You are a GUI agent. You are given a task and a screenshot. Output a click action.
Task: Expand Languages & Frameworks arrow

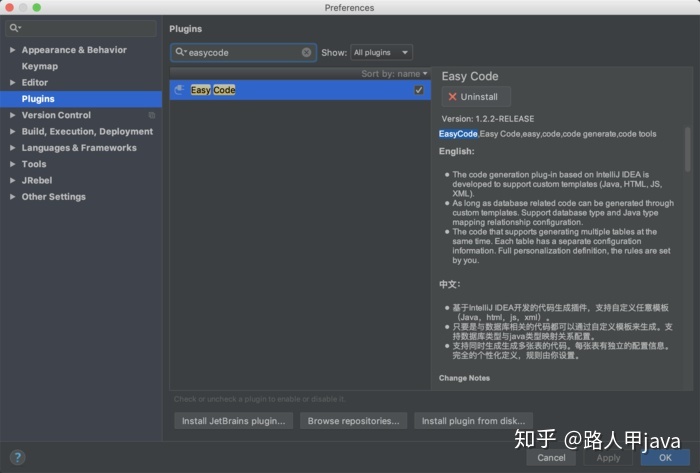pyautogui.click(x=12, y=148)
